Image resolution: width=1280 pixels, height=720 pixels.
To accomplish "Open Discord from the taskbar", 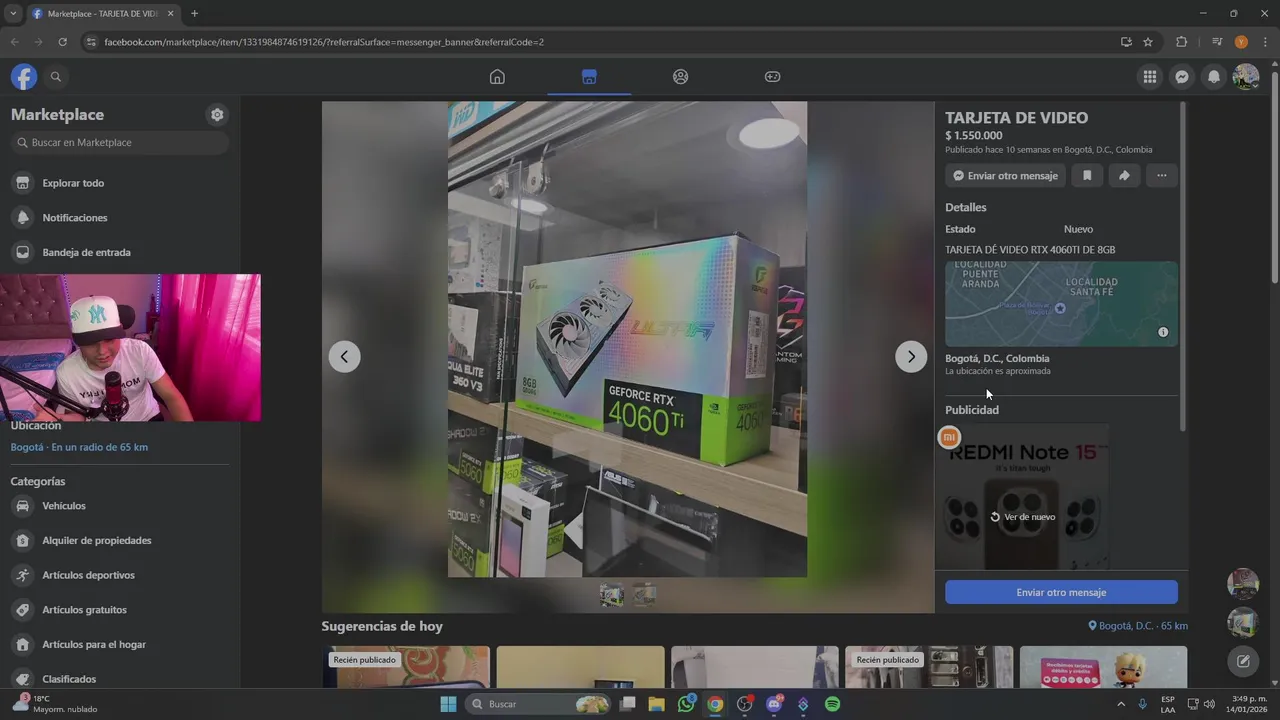I will coord(774,704).
